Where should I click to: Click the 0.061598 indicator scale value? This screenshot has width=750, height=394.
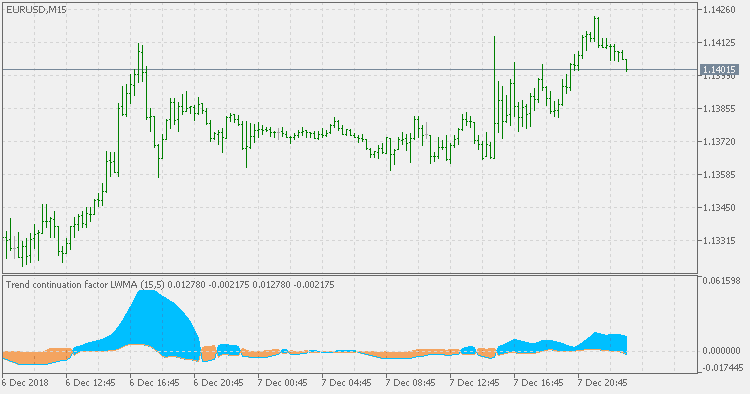point(722,281)
